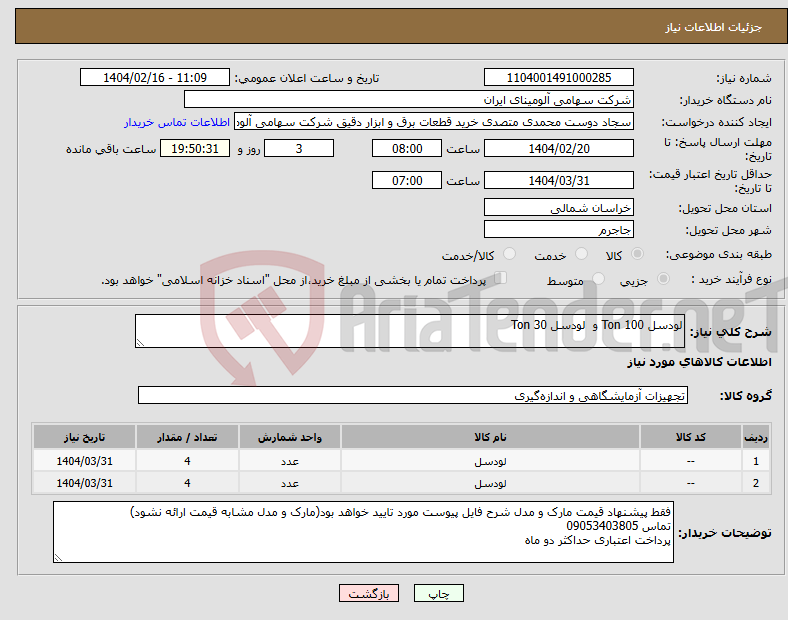Click the گروه کالا field تجهیزات آزمایشگاهی
788x620 pixels.
coord(413,395)
